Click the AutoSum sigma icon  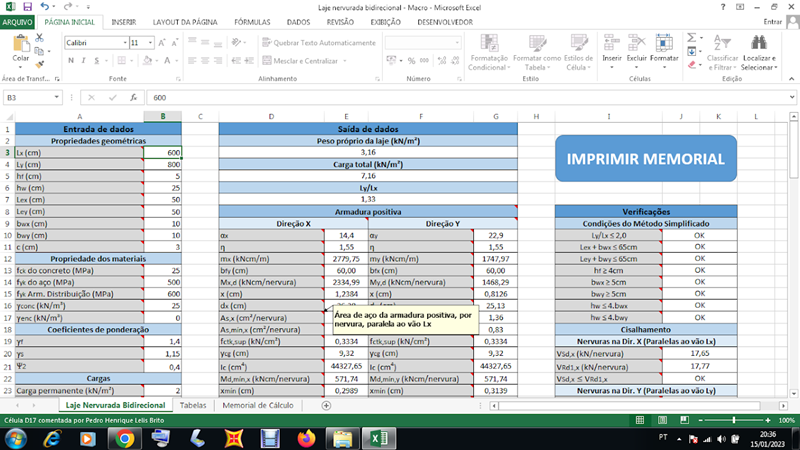[x=691, y=38]
